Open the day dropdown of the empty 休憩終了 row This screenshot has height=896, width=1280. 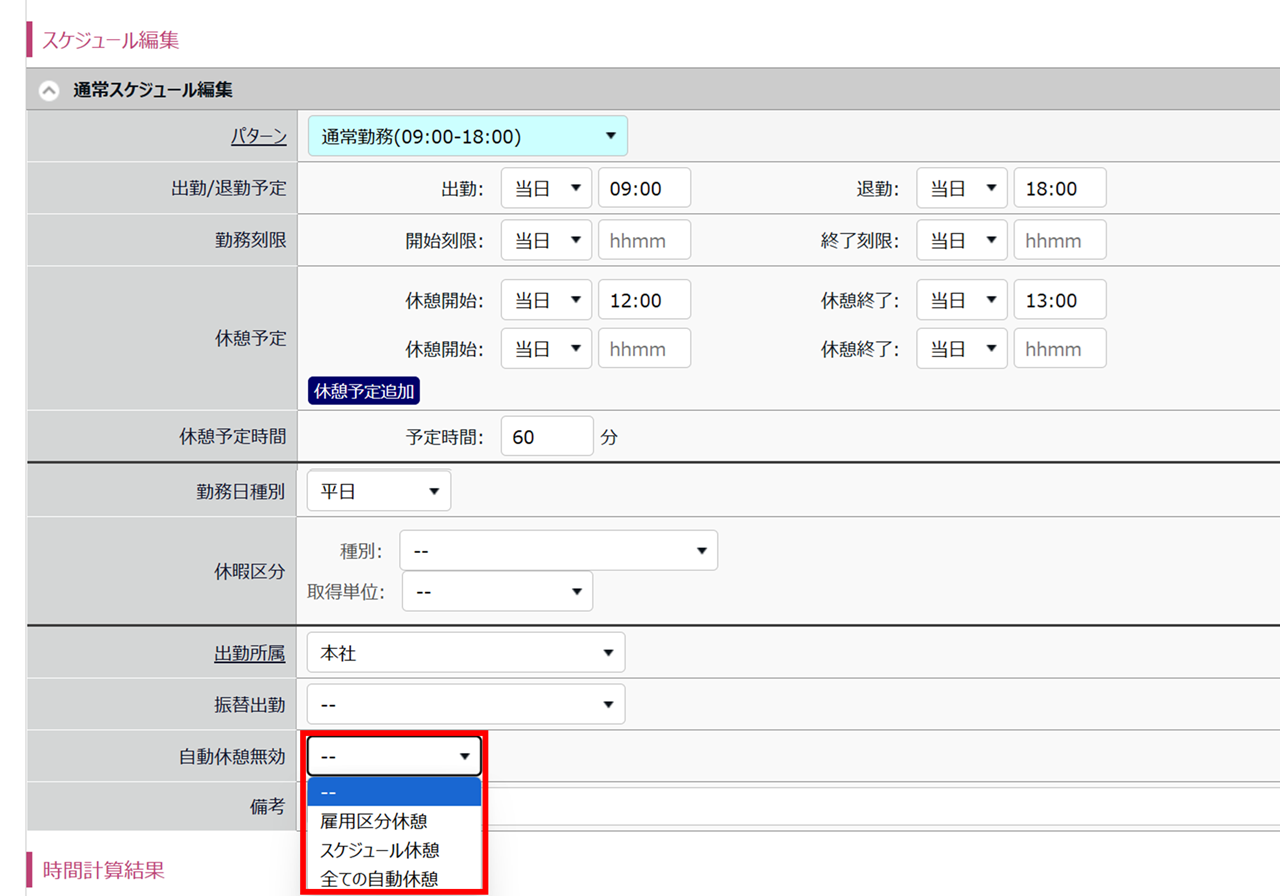(962, 348)
